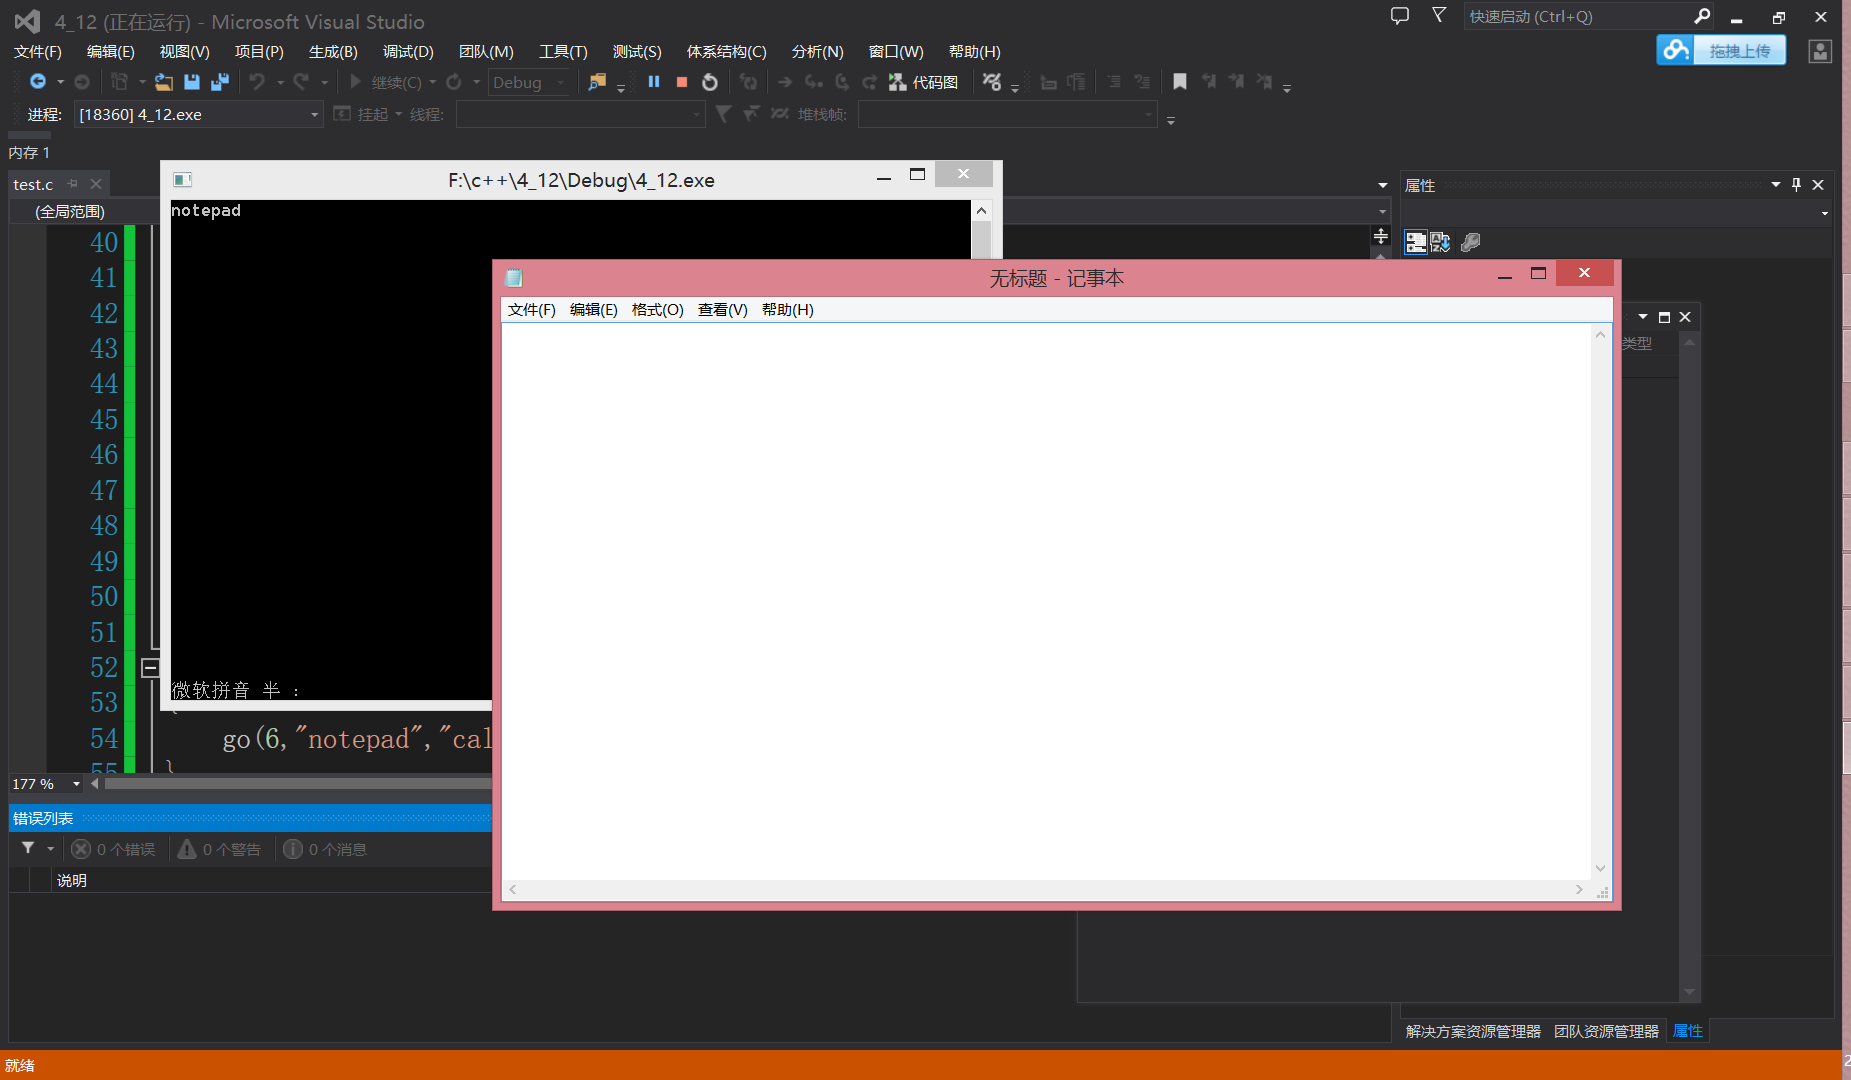
Task: Open Properties panel window position dropdown
Action: pyautogui.click(x=1776, y=185)
